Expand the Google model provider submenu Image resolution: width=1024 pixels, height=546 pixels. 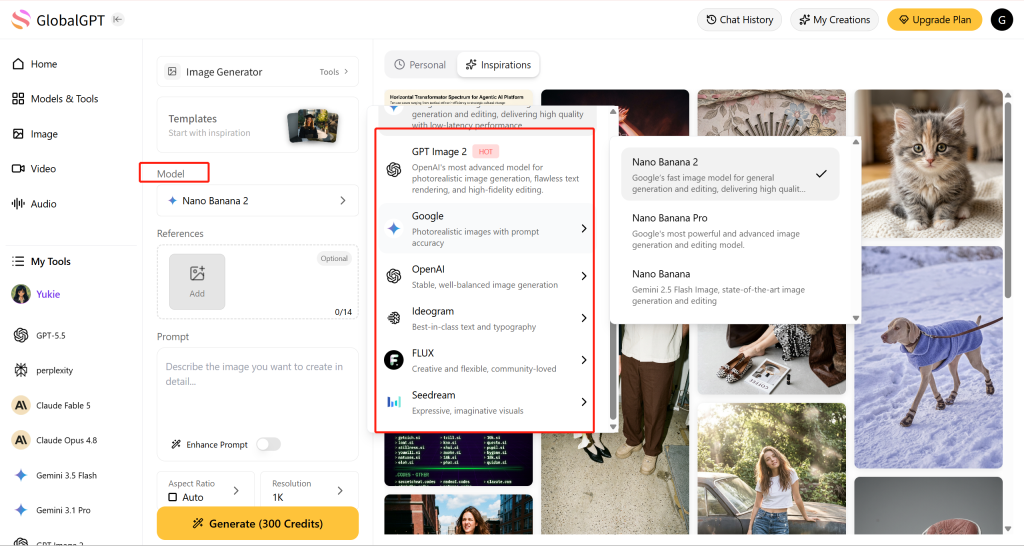487,229
